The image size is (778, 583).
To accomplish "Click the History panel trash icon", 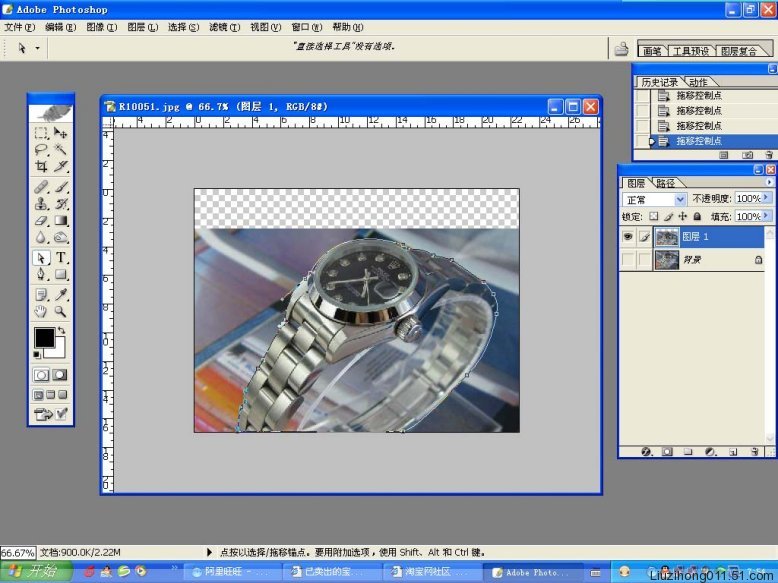I will [769, 155].
